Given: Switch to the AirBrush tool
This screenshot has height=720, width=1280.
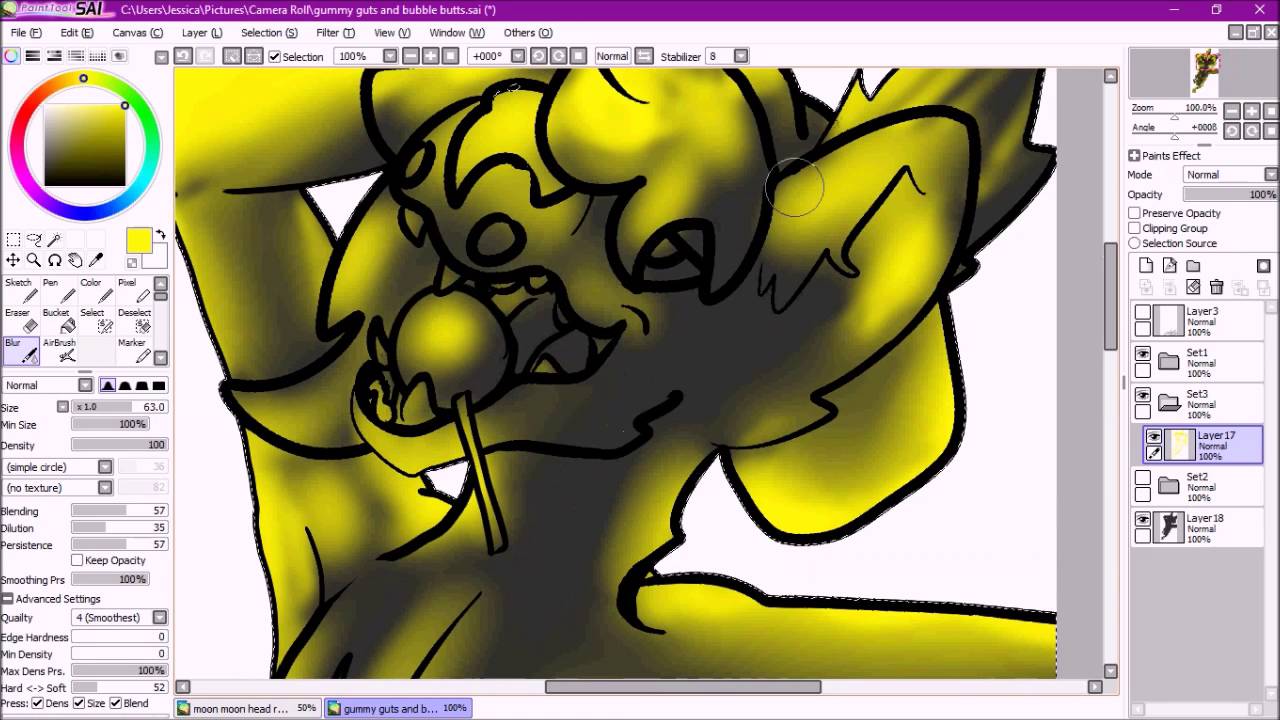Looking at the screenshot, I should point(57,350).
